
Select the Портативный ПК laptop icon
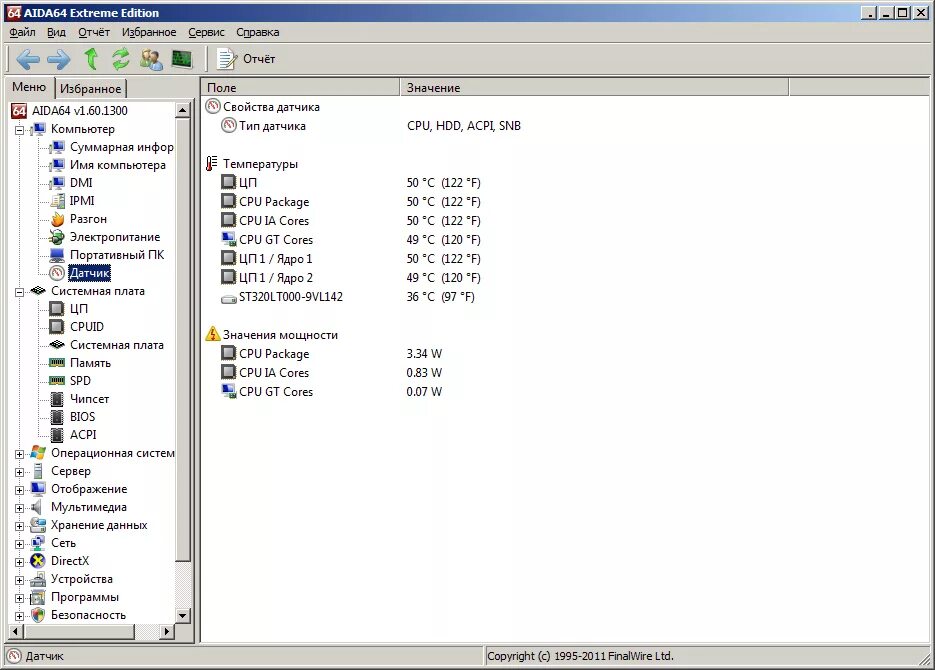click(57, 255)
